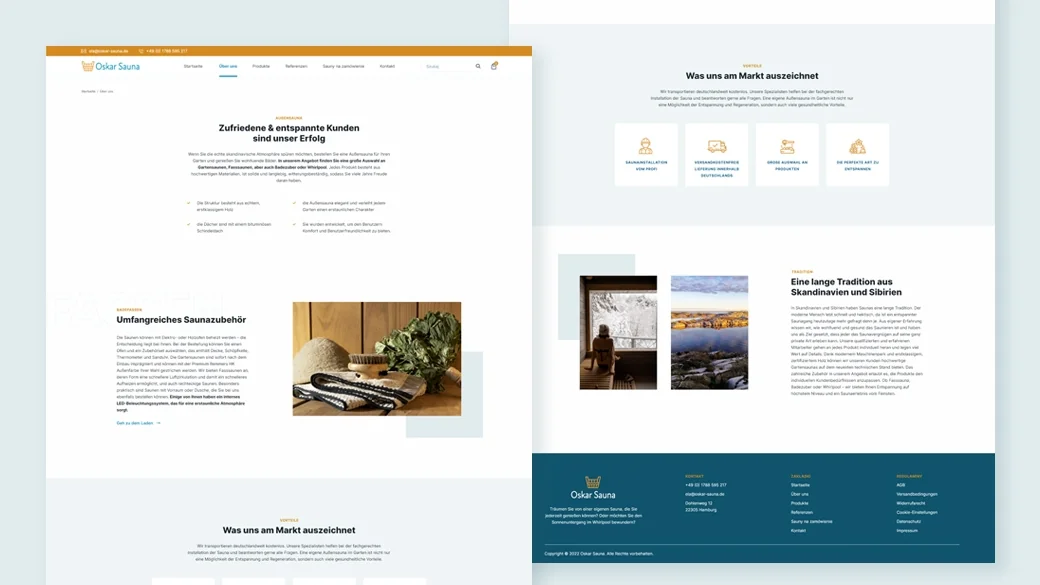Open the Widerrufsrecht footer link
Image resolution: width=1040 pixels, height=585 pixels.
911,503
